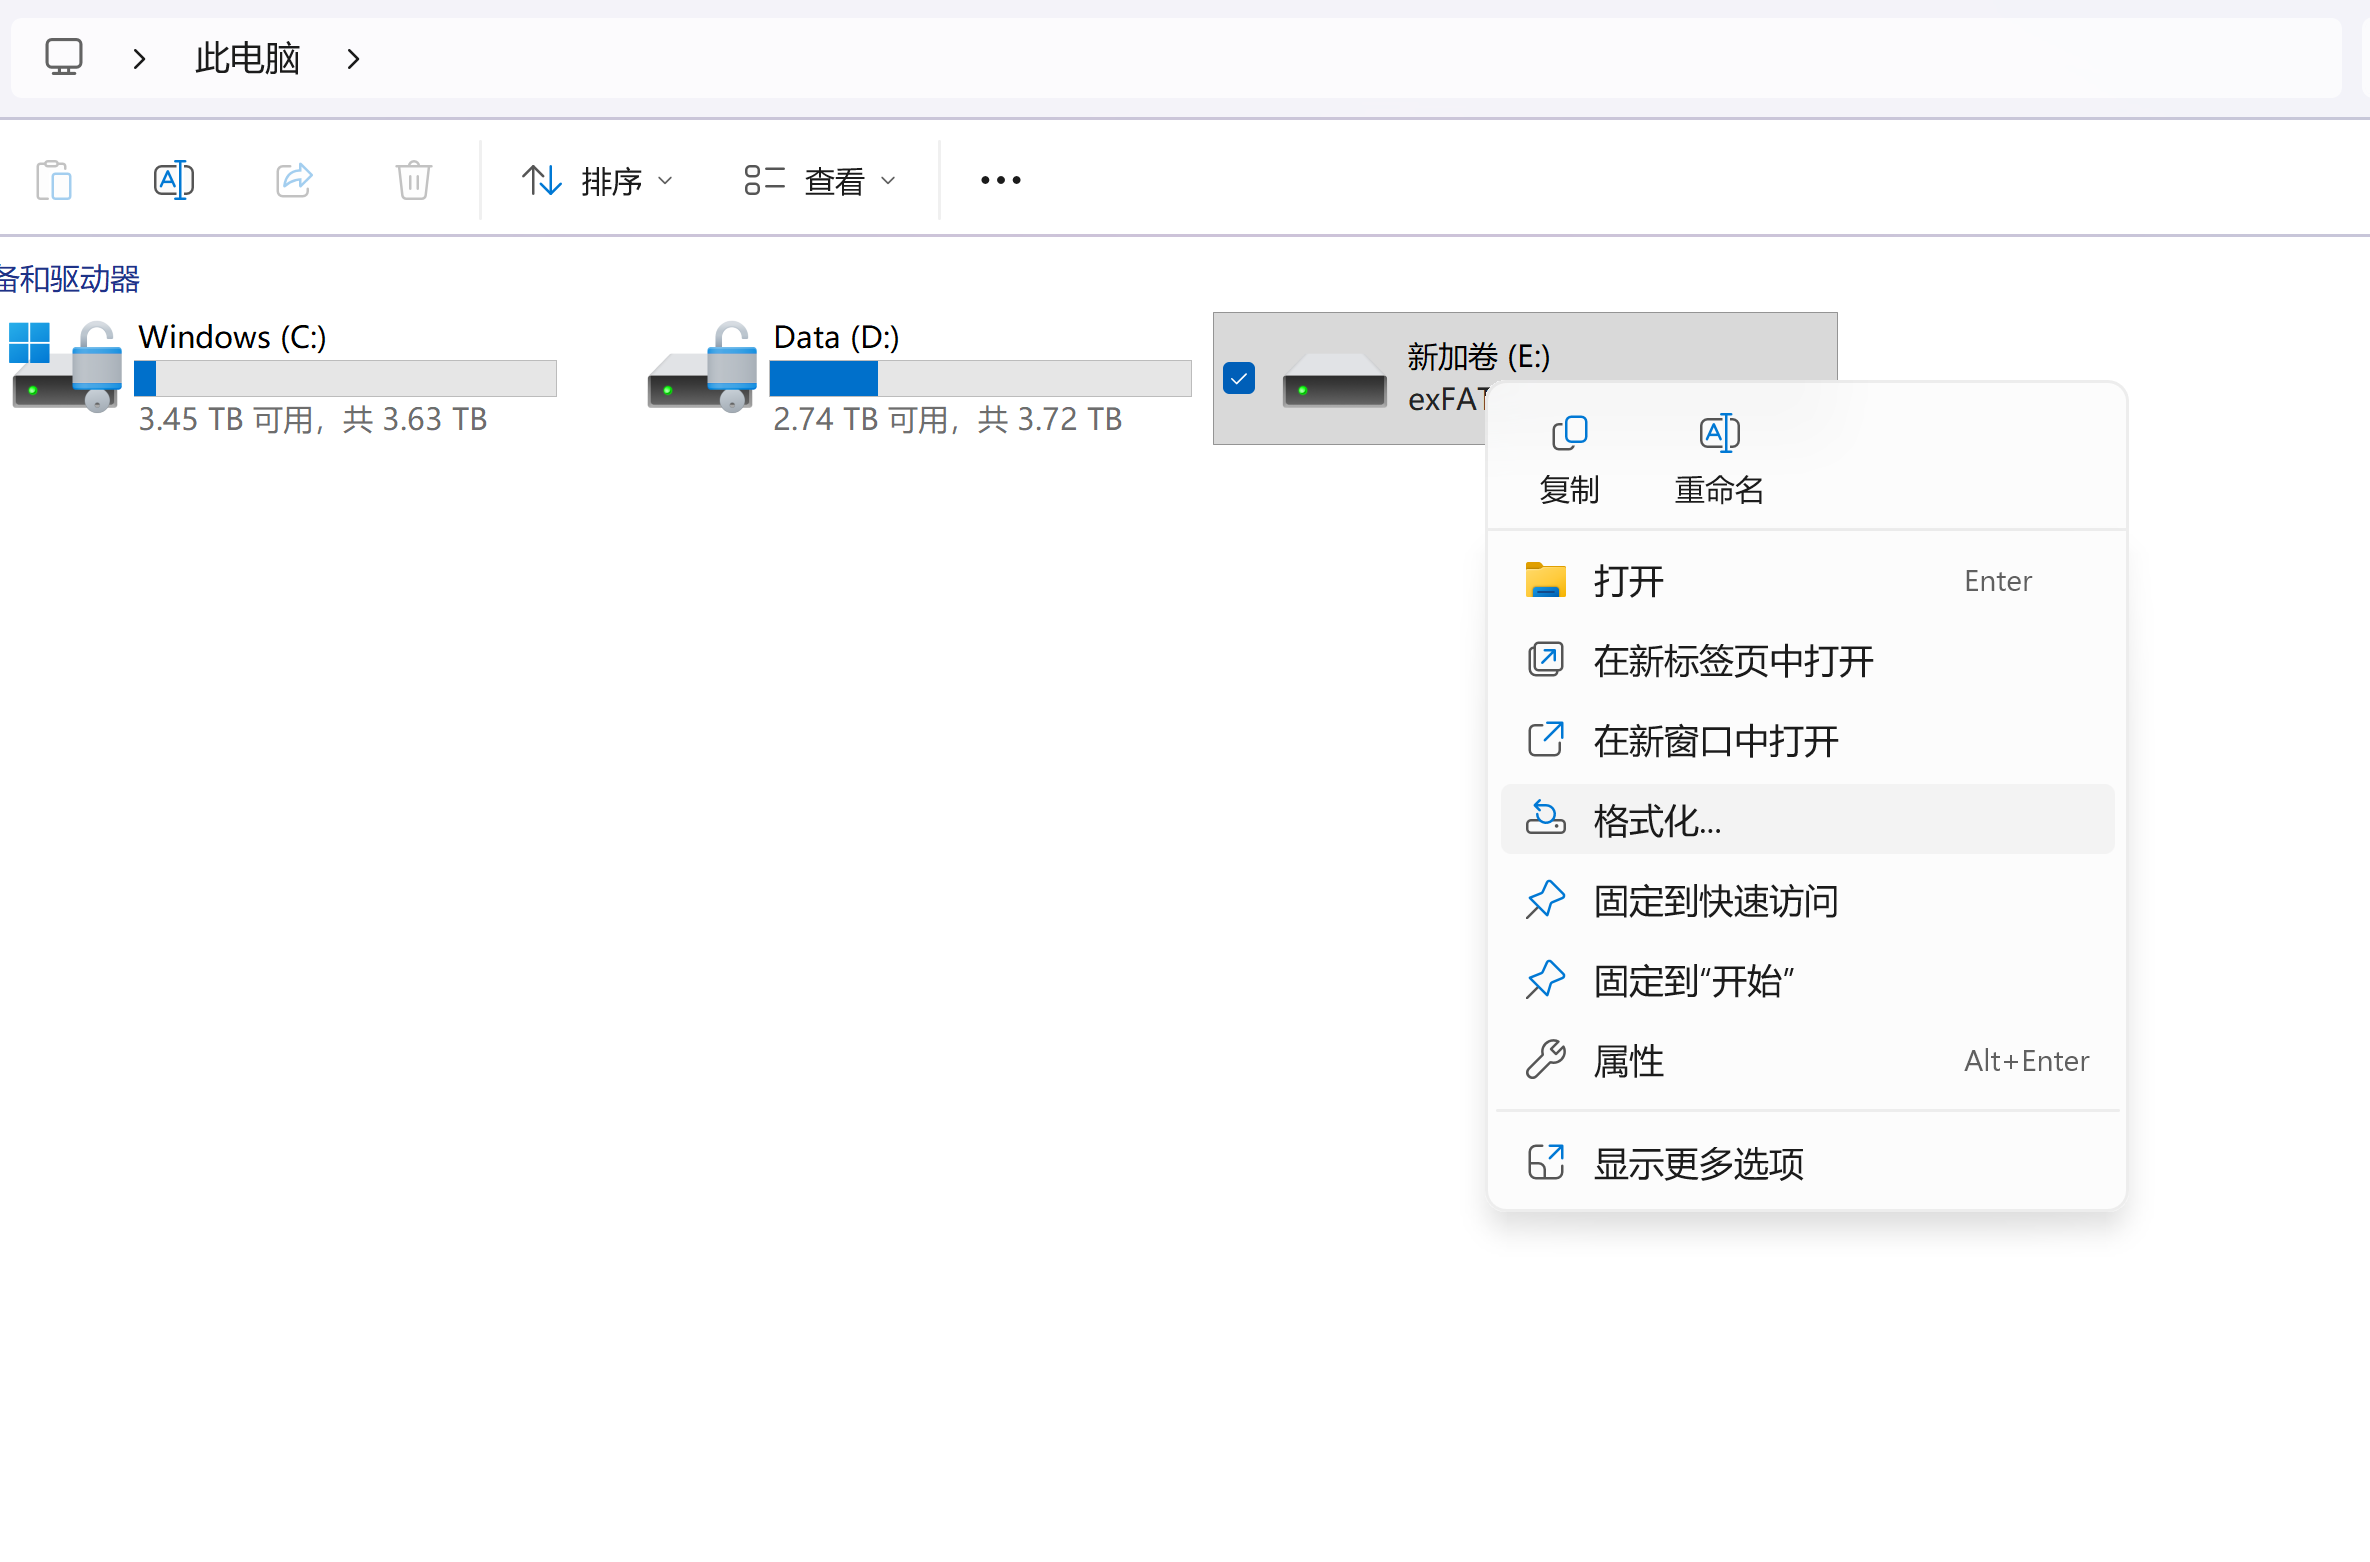Expand the 排序 sort dropdown
The height and width of the screenshot is (1562, 2370).
598,181
